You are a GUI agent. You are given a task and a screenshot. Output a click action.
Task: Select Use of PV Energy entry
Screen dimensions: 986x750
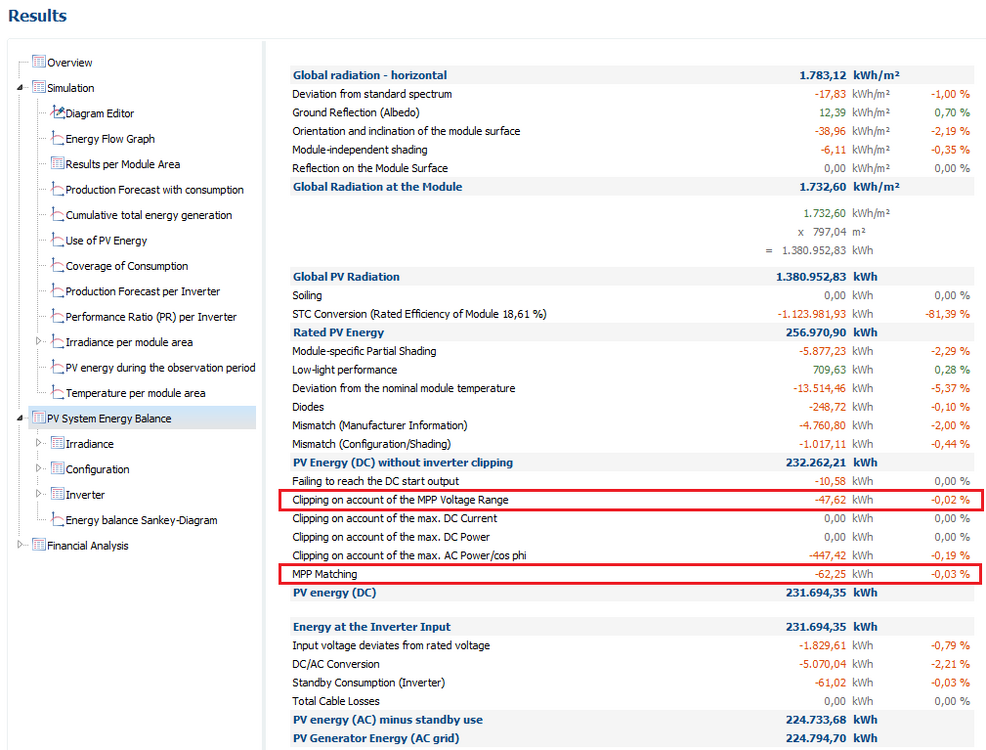[106, 241]
